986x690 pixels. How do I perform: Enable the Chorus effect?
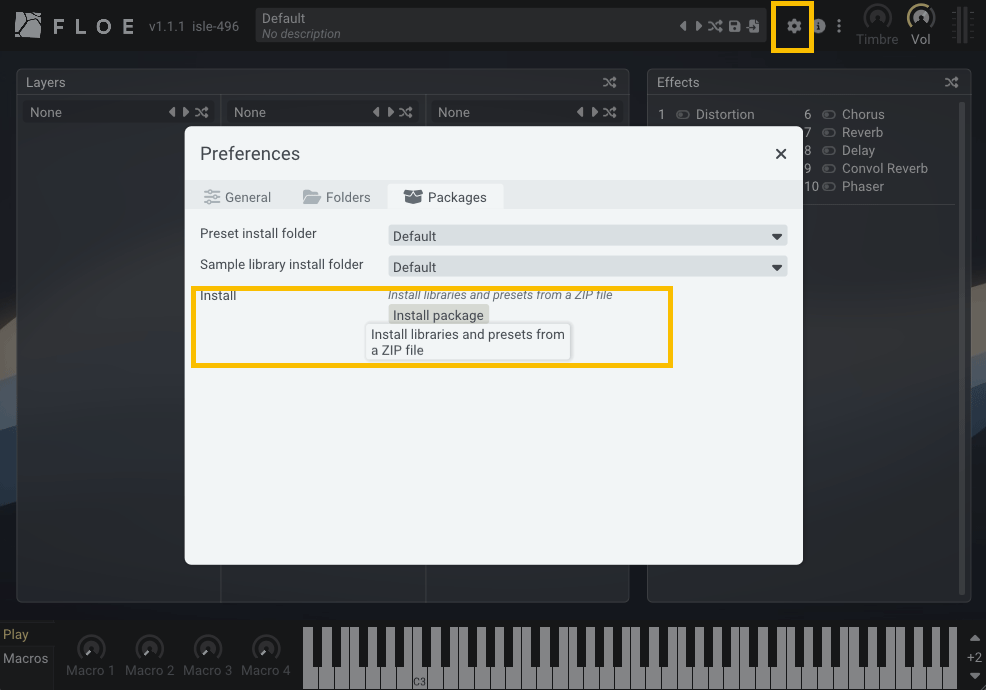coord(829,115)
